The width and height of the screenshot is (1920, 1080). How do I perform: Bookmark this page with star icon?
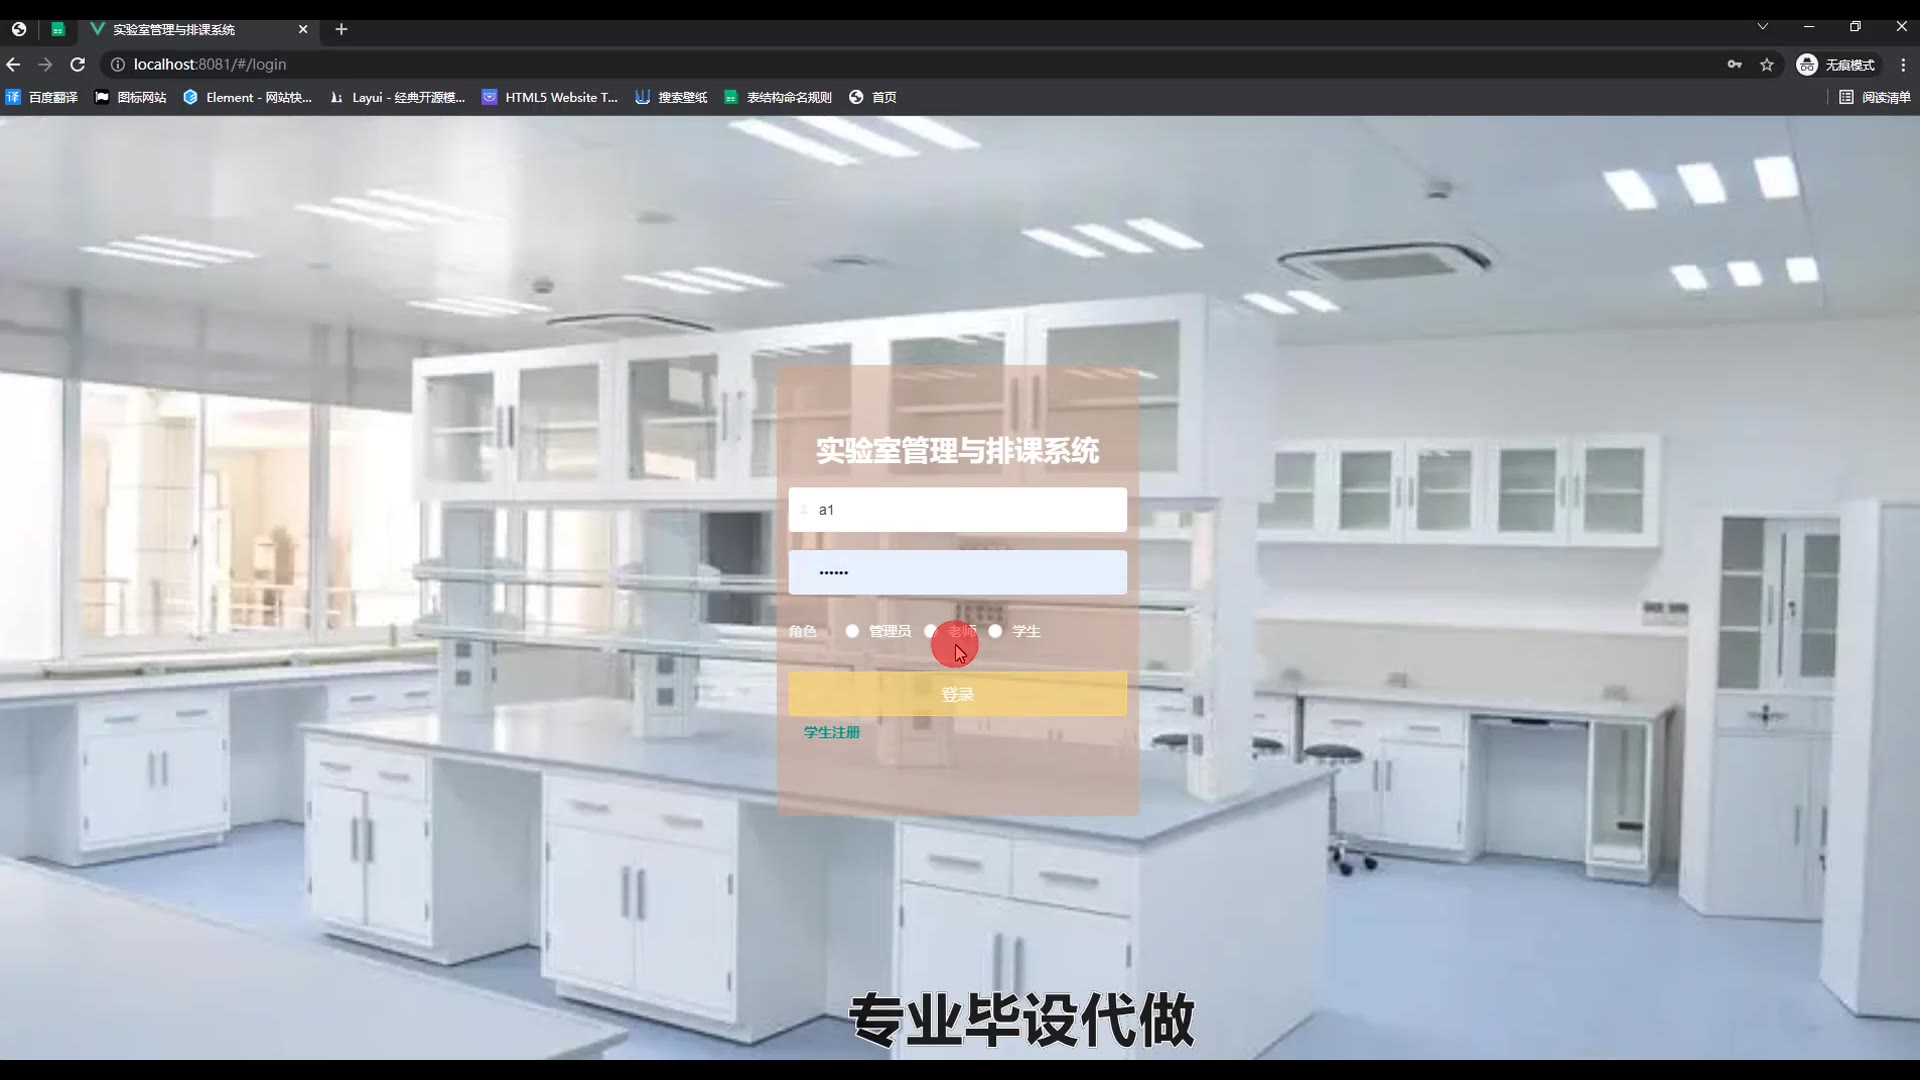coord(1767,64)
